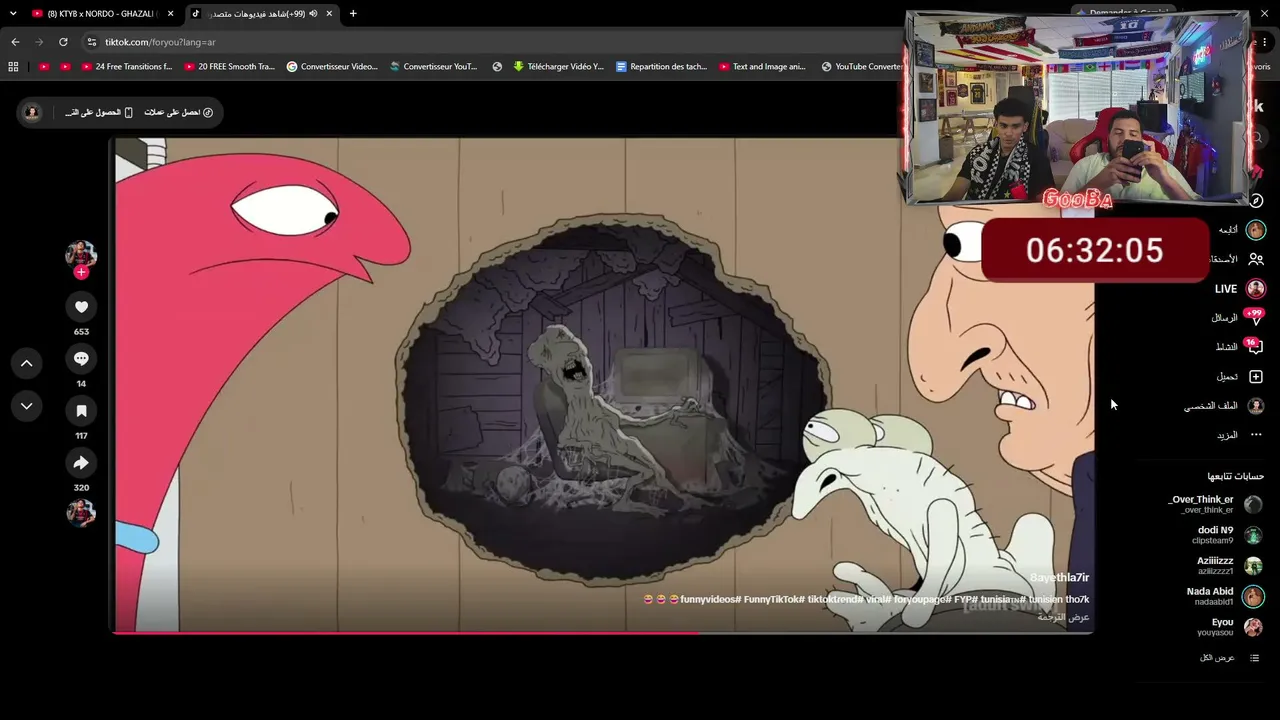Open the Explore compass icon in sidebar
The image size is (1280, 720).
pyautogui.click(x=1256, y=200)
